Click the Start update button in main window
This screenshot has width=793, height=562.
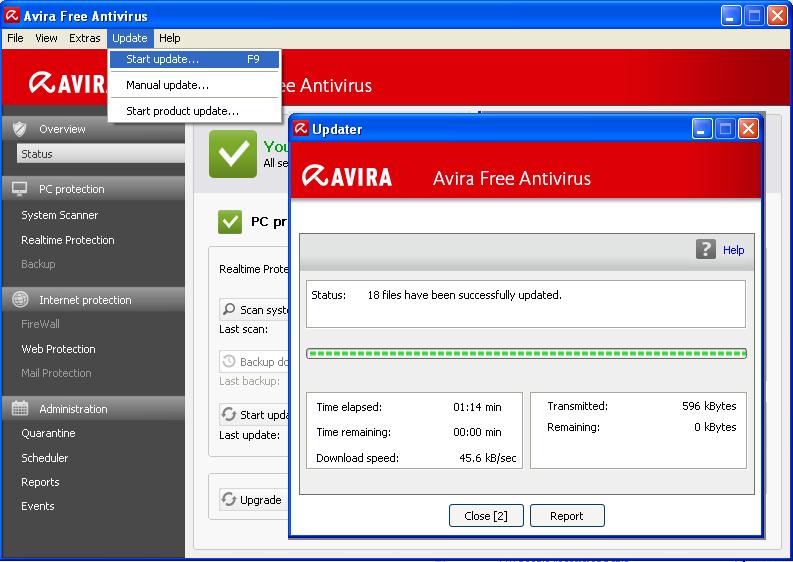pyautogui.click(x=253, y=415)
